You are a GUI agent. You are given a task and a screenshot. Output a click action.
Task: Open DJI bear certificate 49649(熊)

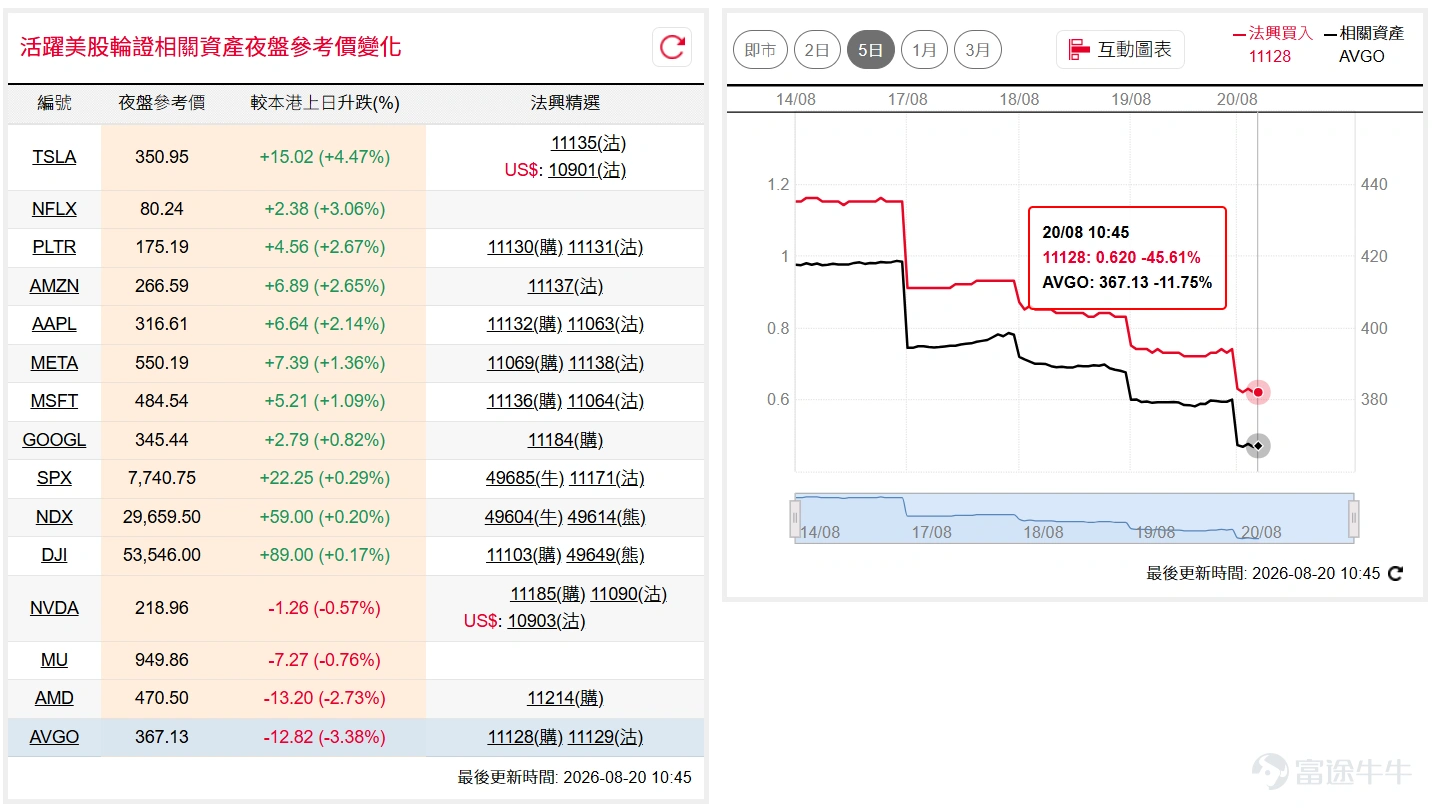(606, 555)
